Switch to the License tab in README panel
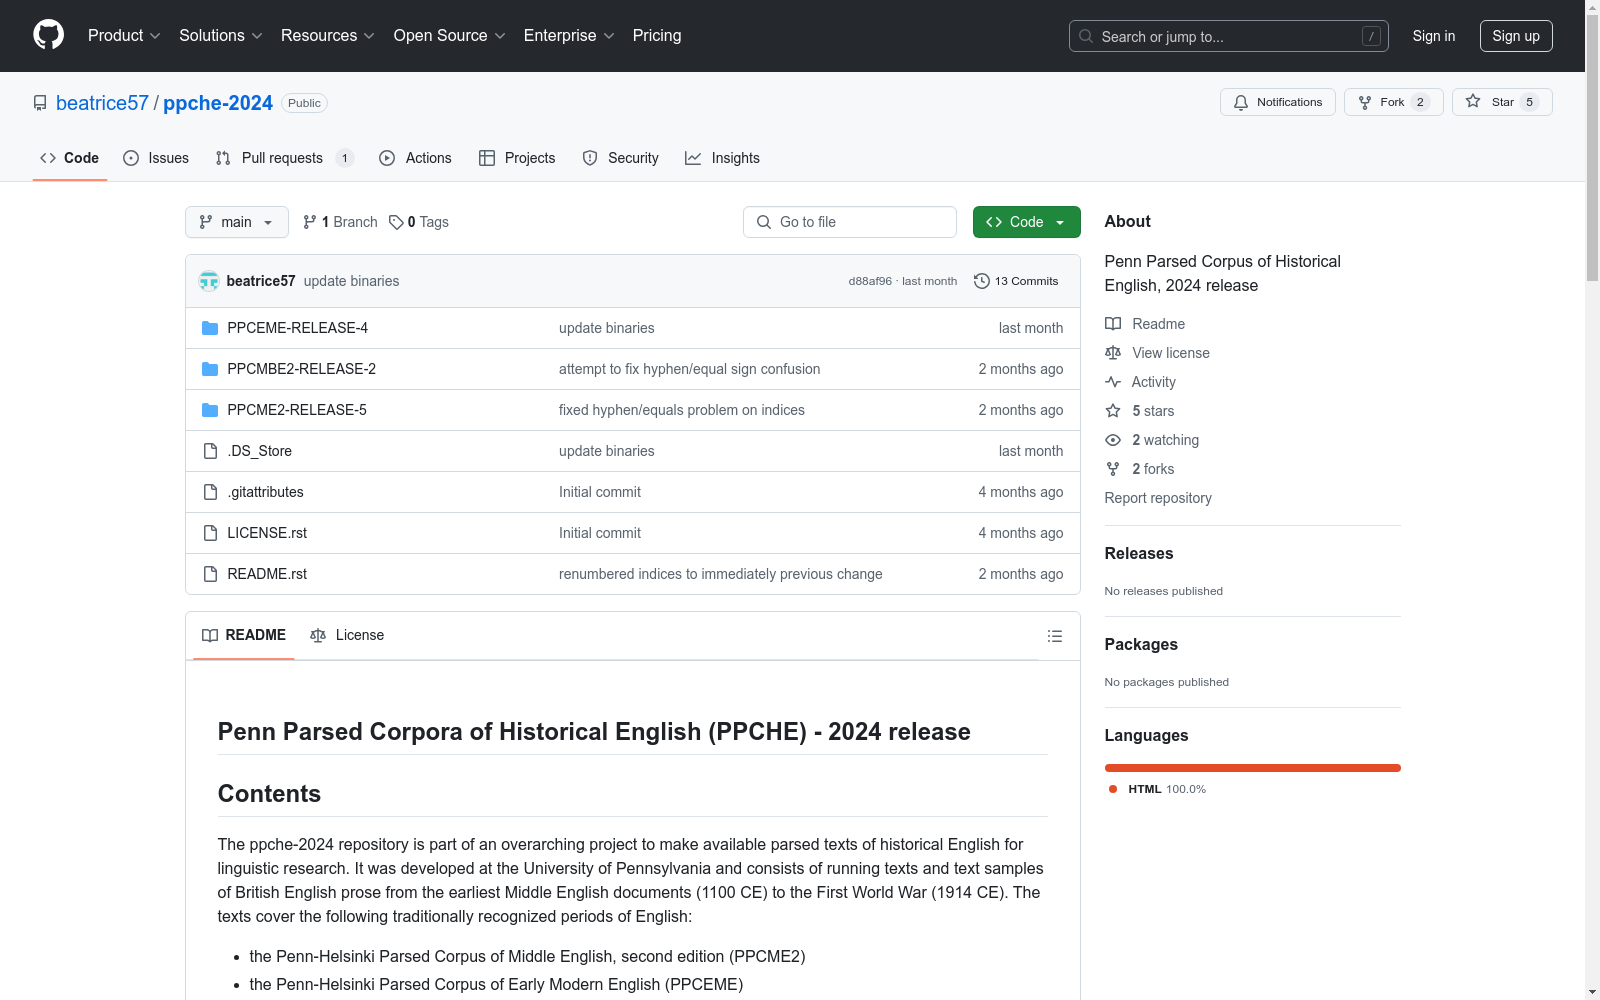1600x1000 pixels. (x=348, y=635)
